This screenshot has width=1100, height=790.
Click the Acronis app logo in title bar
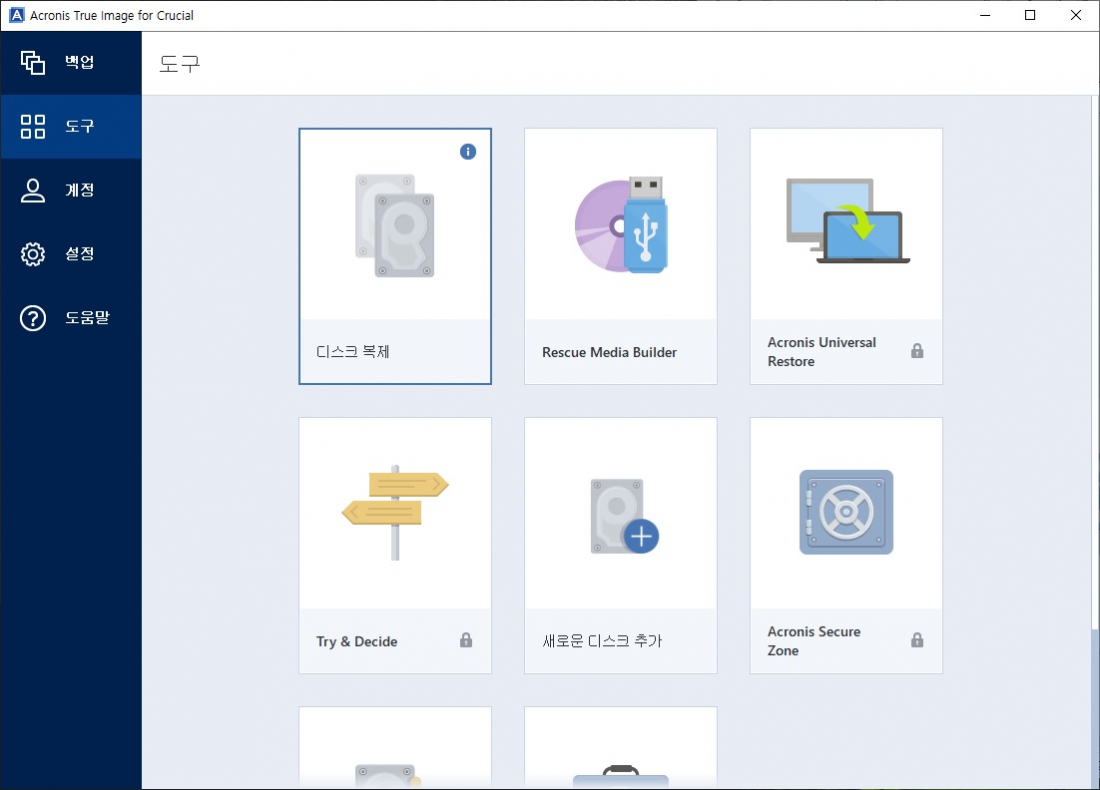point(15,15)
